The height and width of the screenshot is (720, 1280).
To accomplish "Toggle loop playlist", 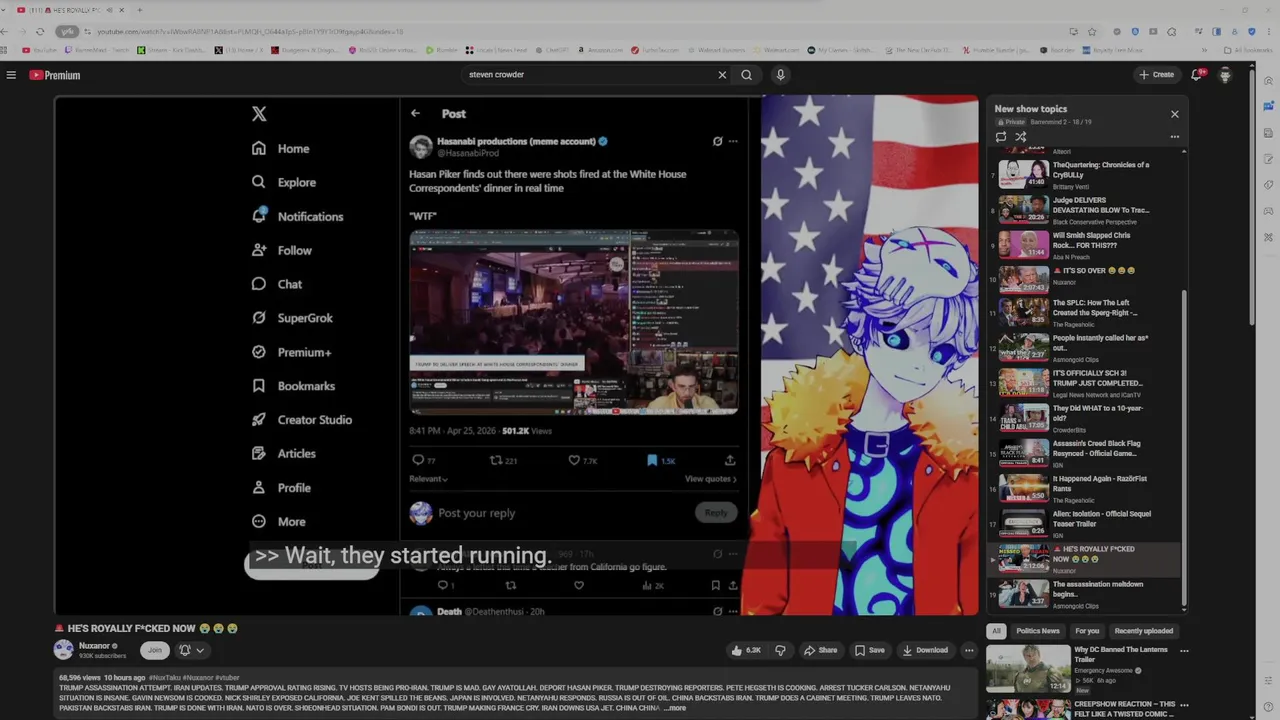I will click(x=1001, y=137).
